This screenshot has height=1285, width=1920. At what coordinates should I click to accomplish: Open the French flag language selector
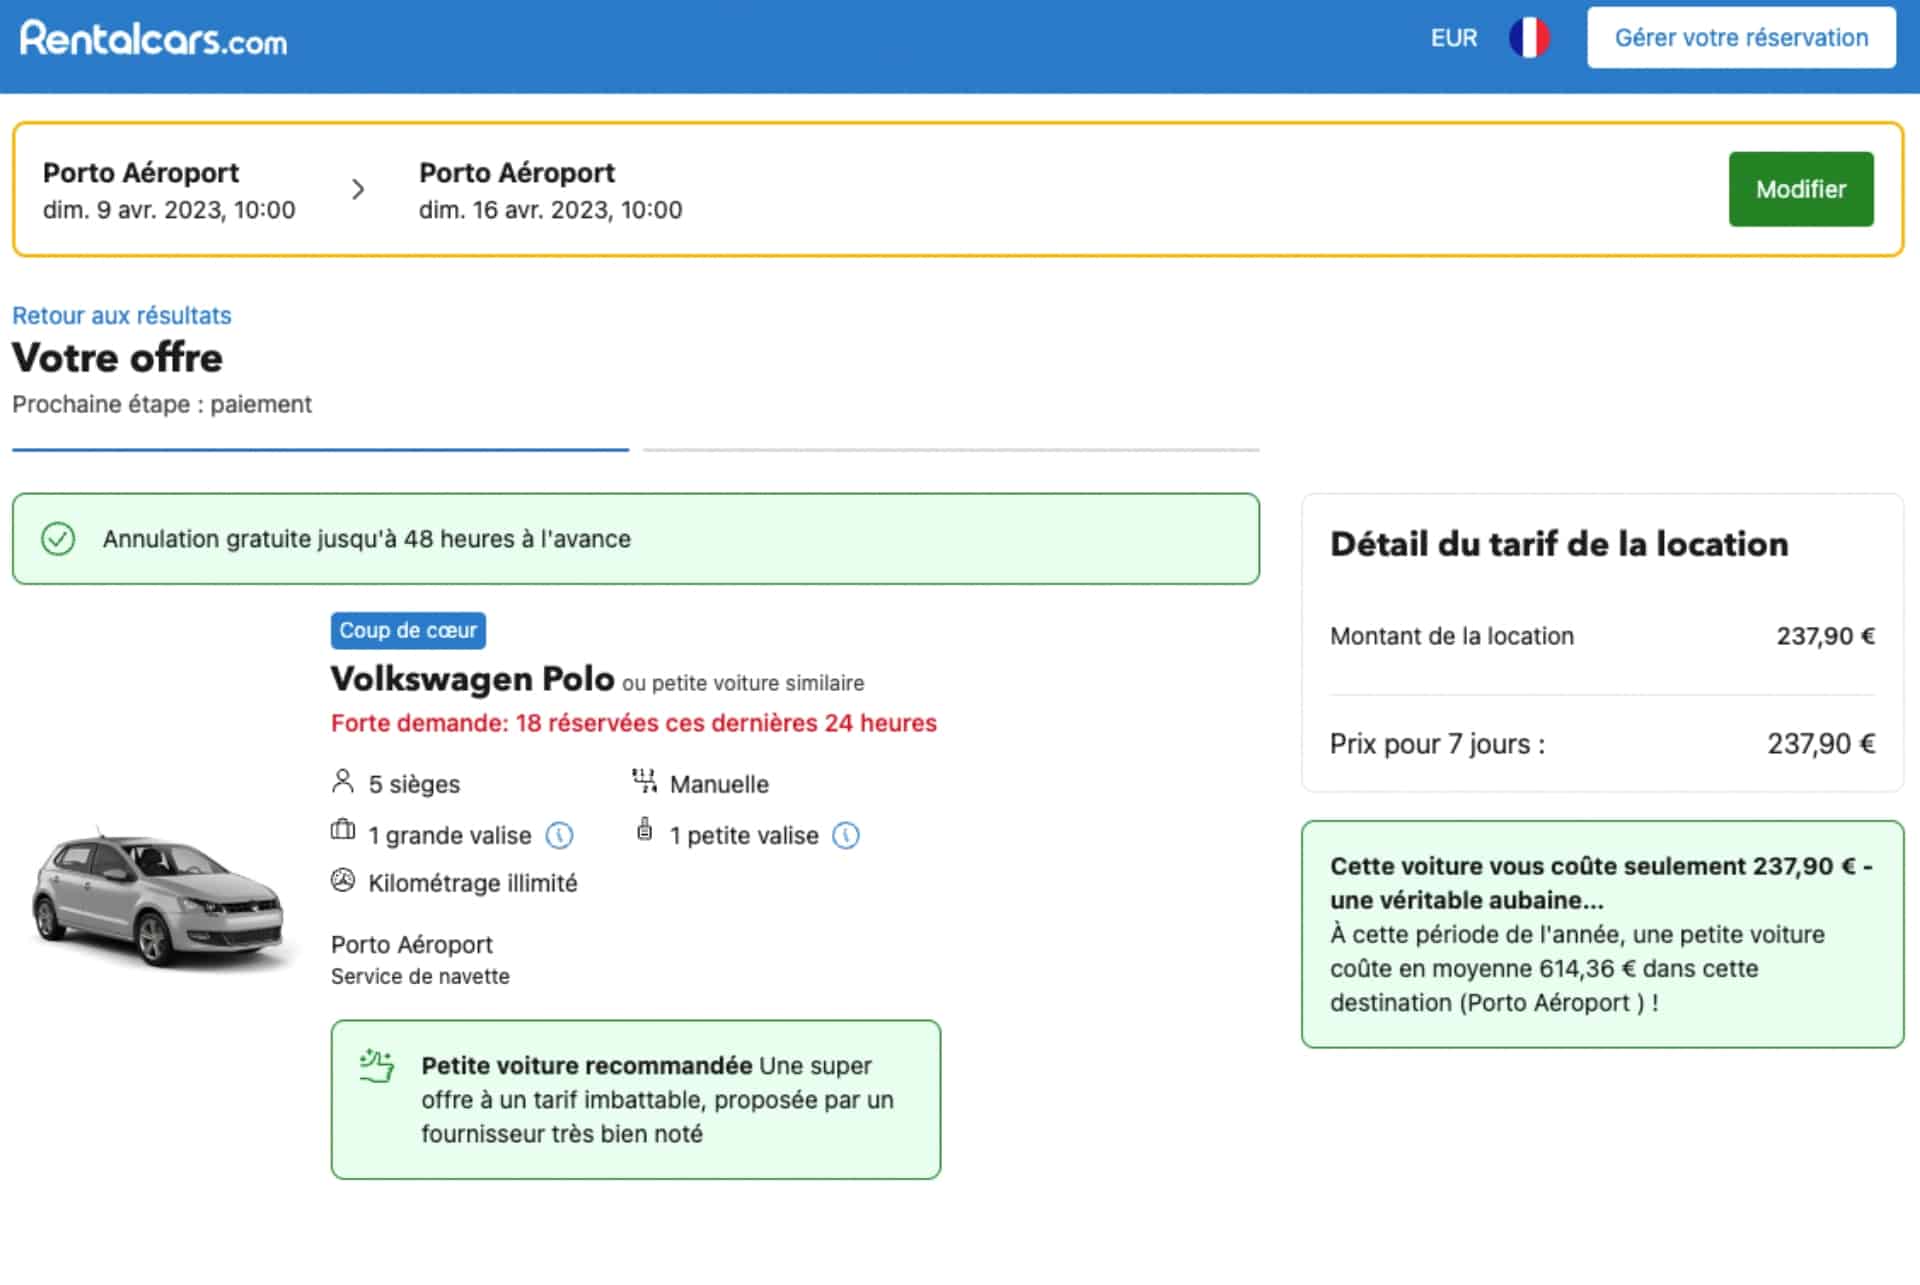click(x=1529, y=38)
